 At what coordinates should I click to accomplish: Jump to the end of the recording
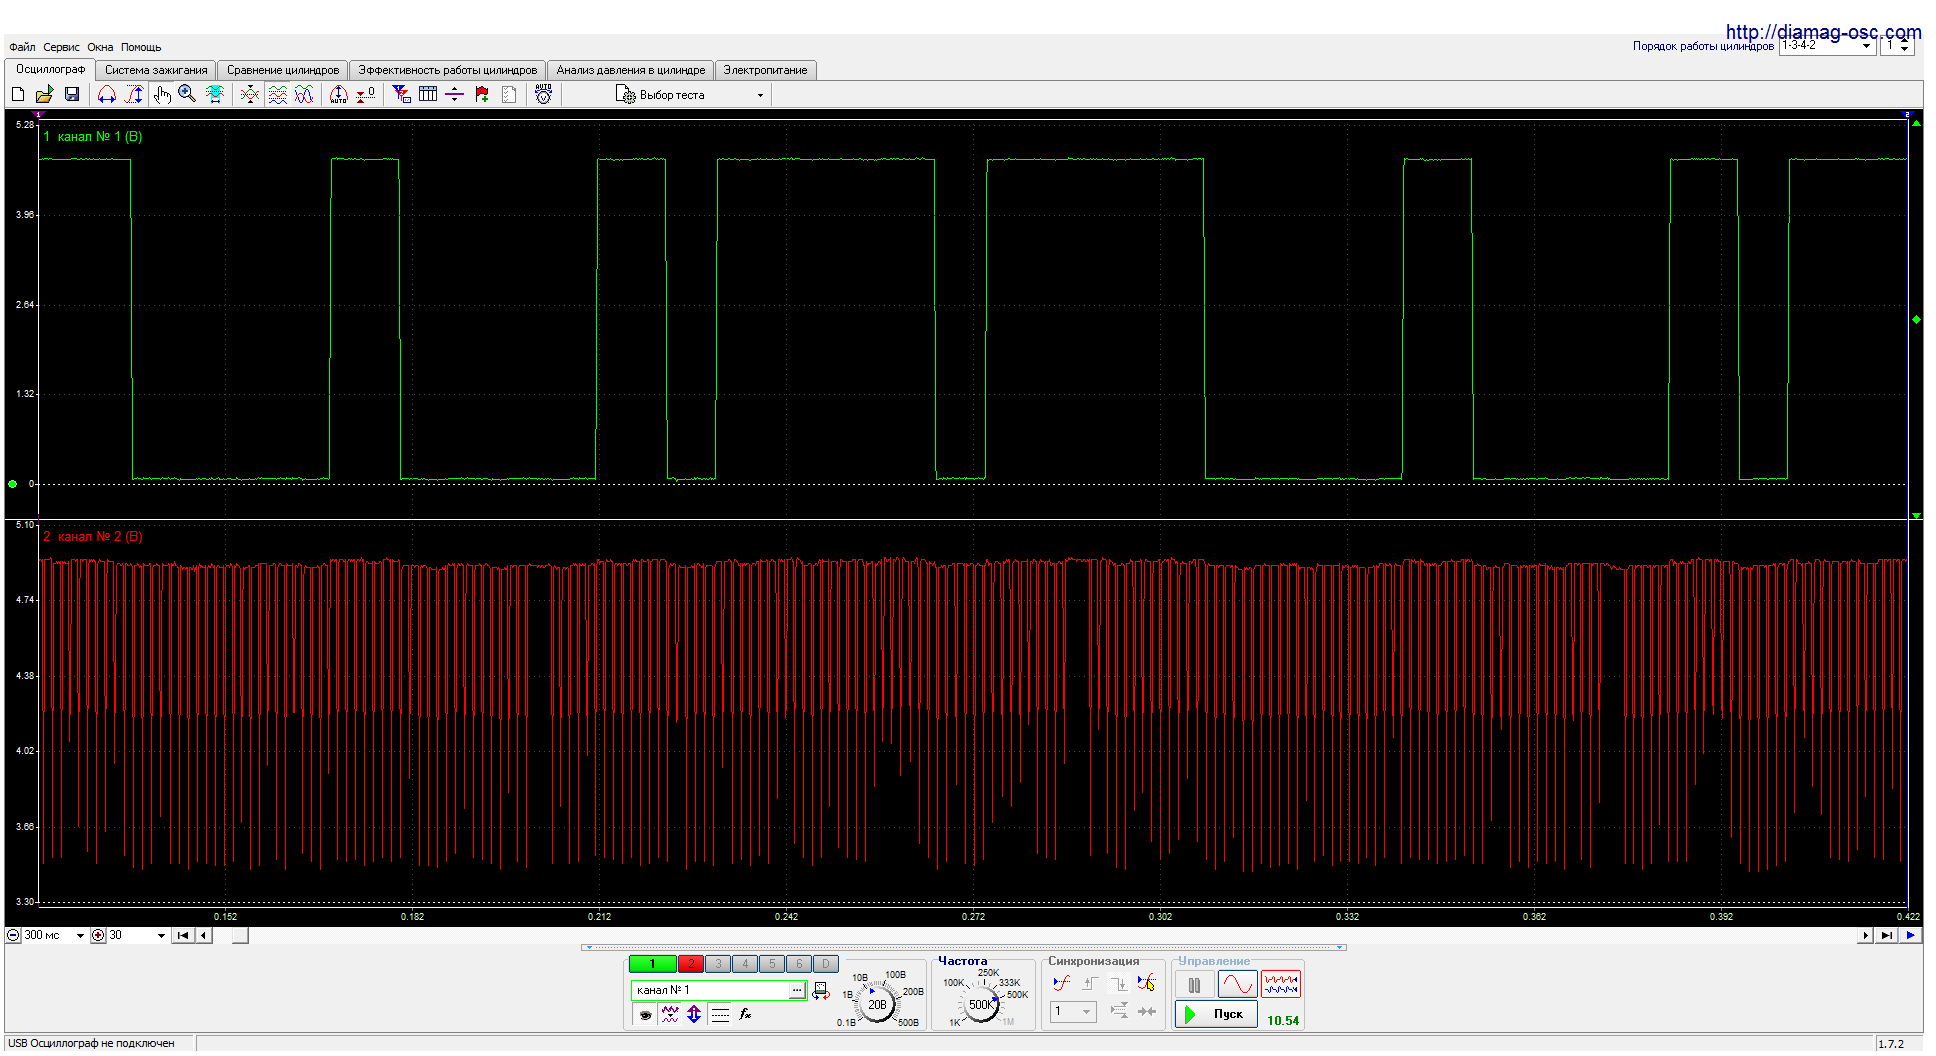(x=1886, y=936)
